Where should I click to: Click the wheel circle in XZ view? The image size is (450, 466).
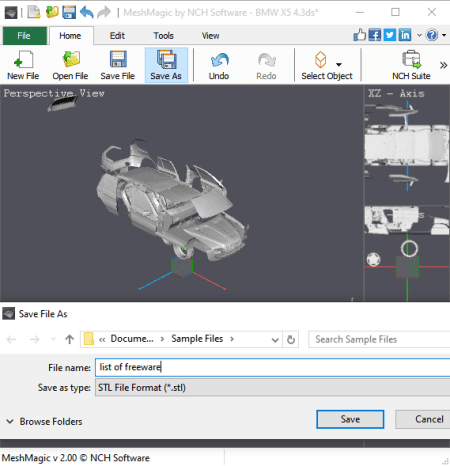409,248
